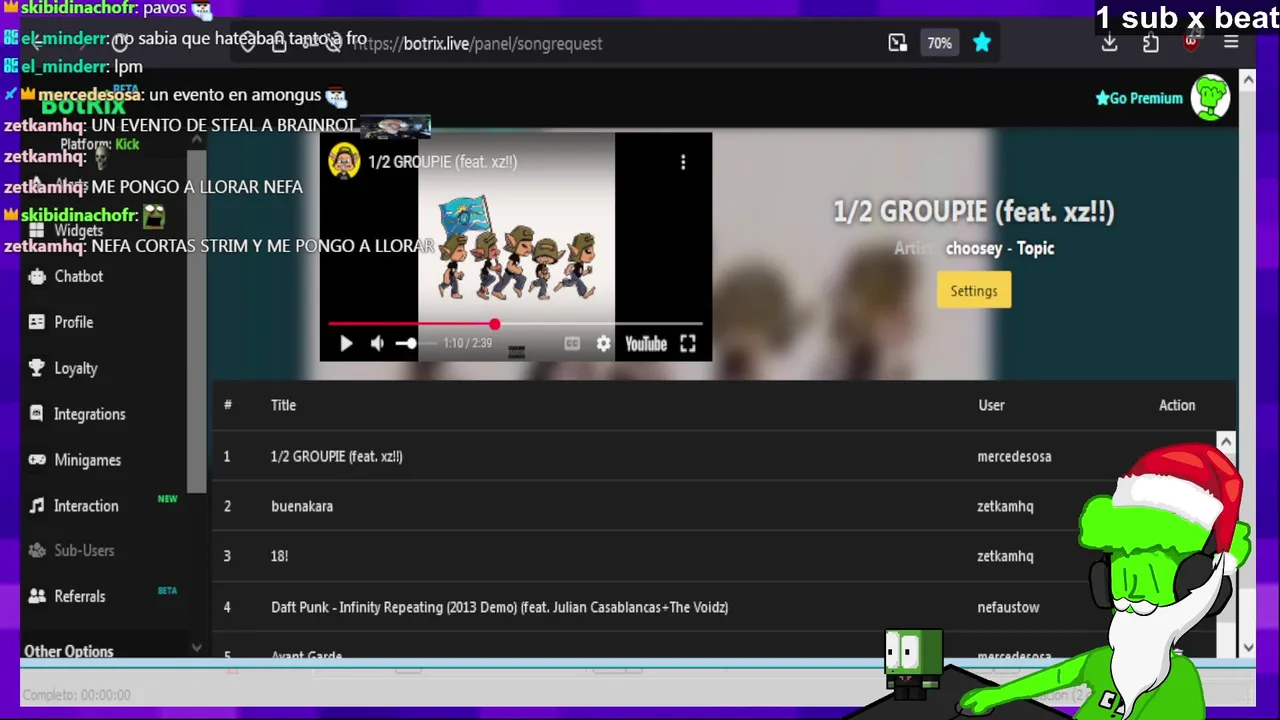Click the Chatbot robot icon

click(x=37, y=277)
